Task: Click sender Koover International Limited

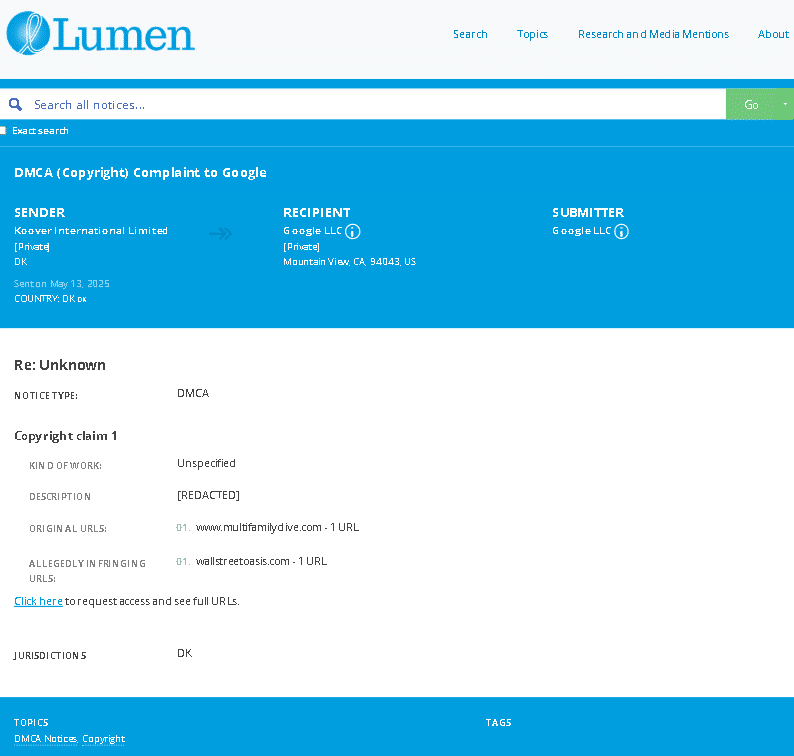Action: click(x=91, y=230)
